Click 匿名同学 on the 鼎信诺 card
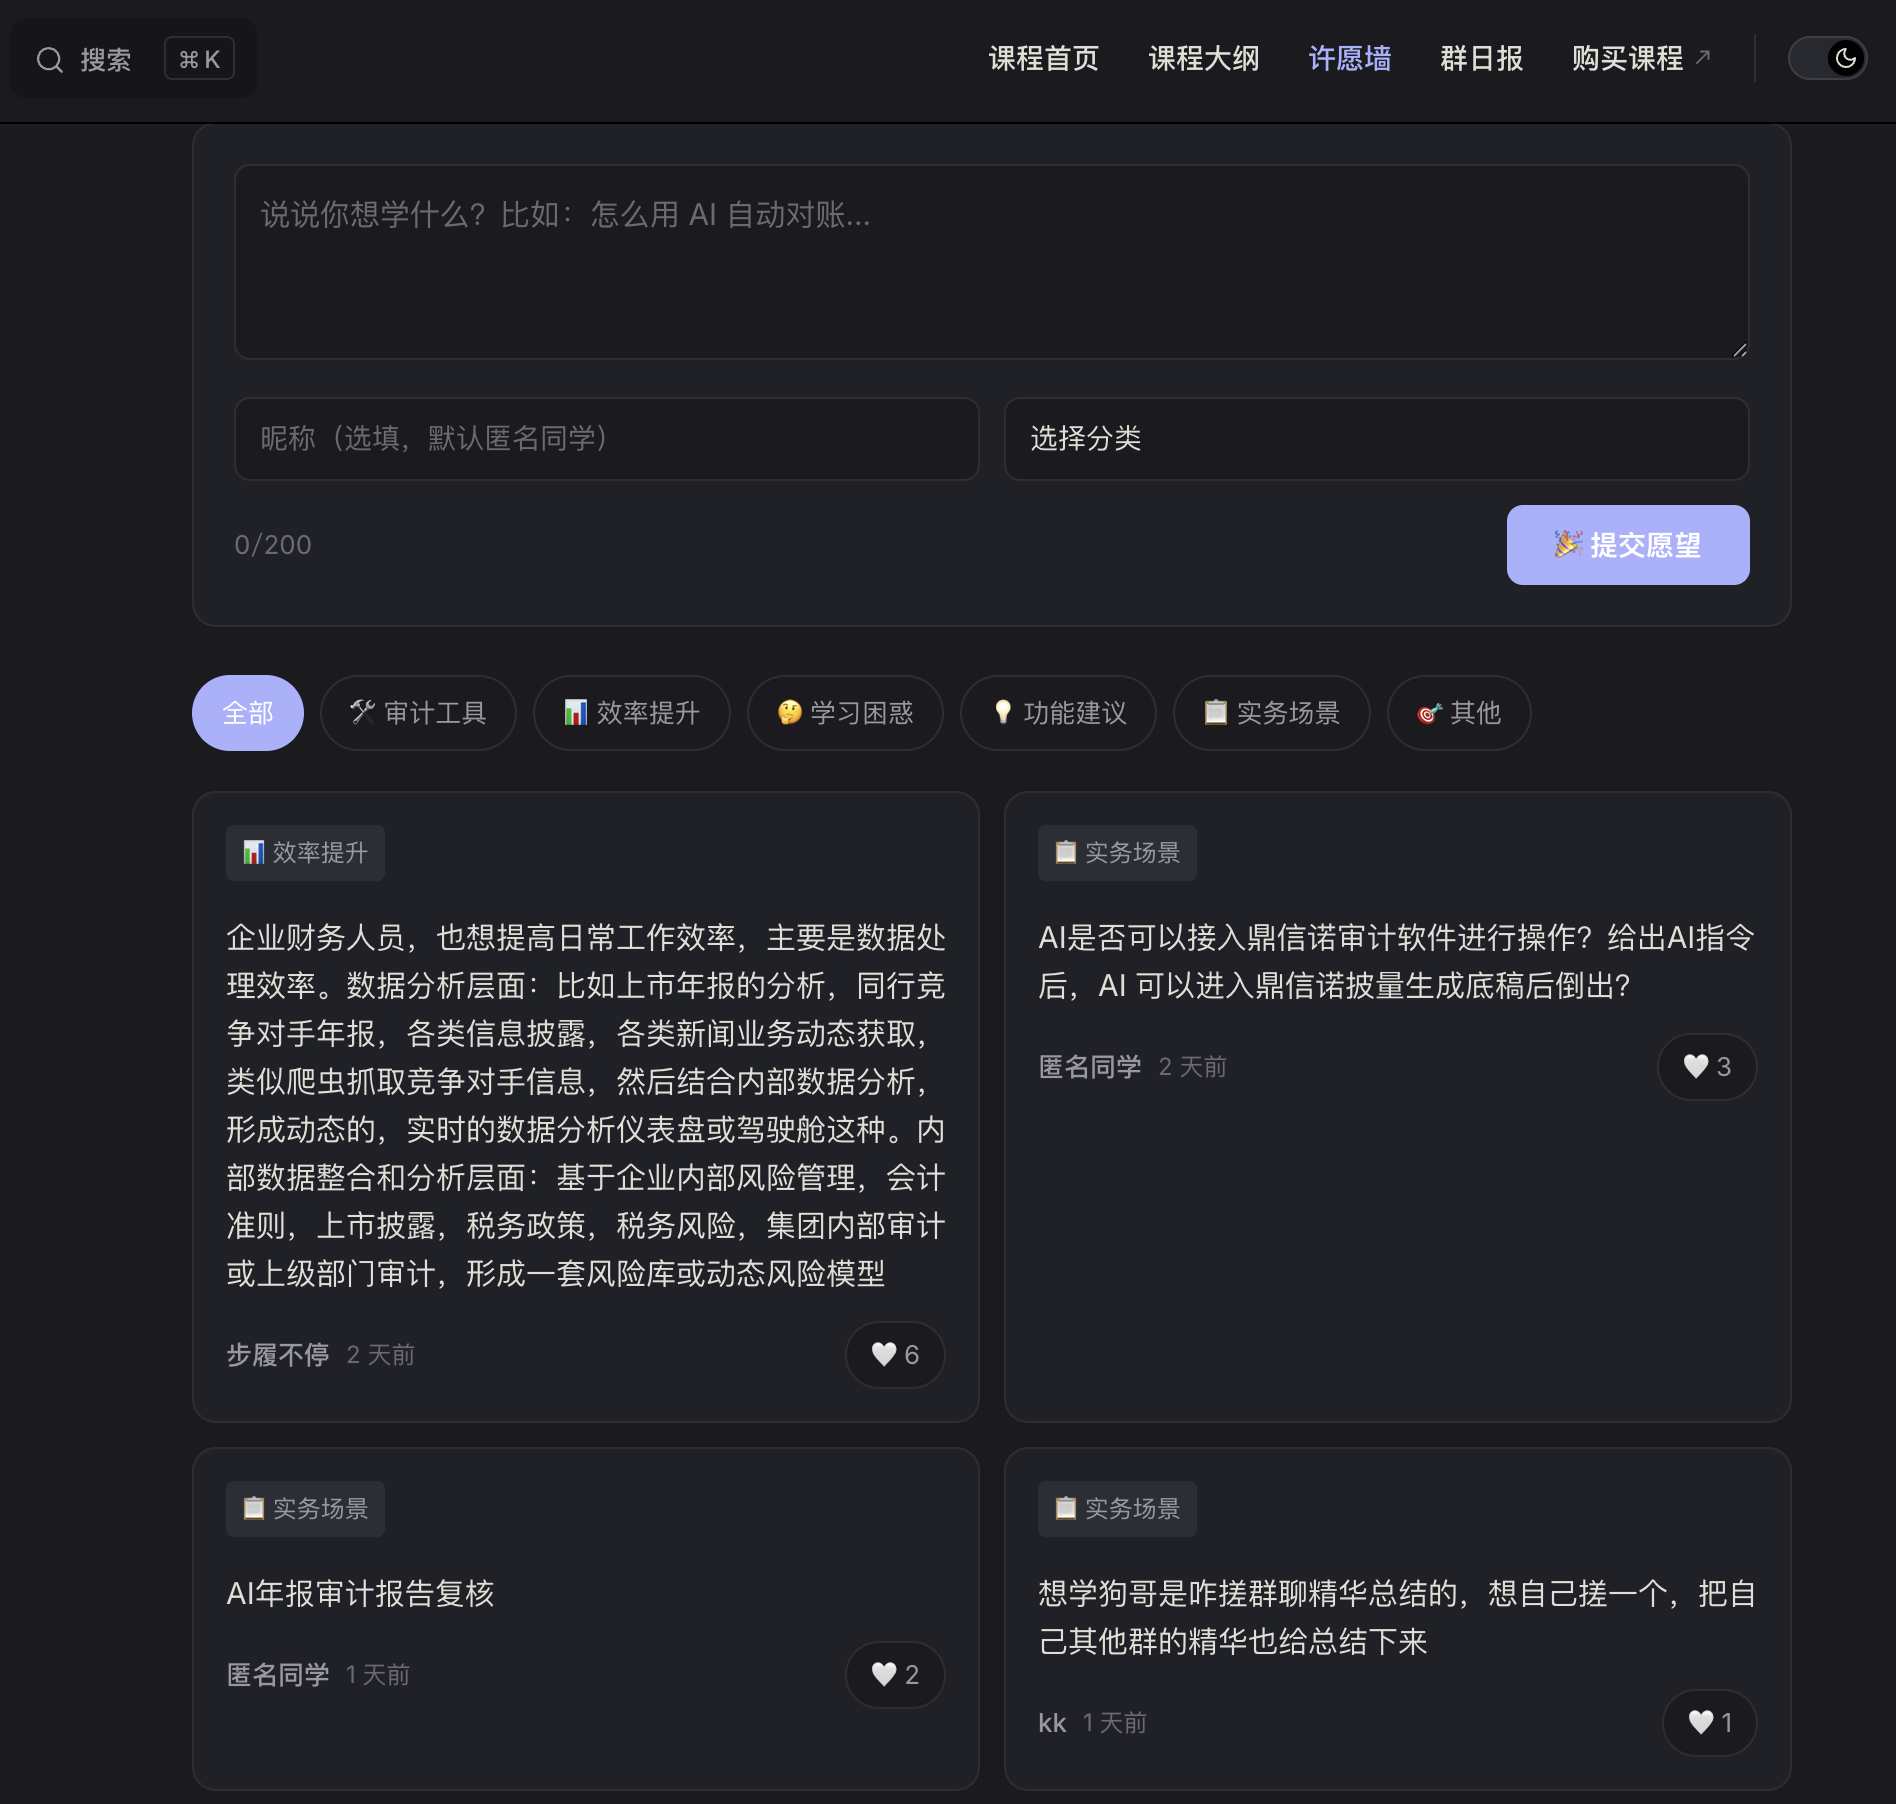Viewport: 1896px width, 1804px height. [x=1090, y=1067]
